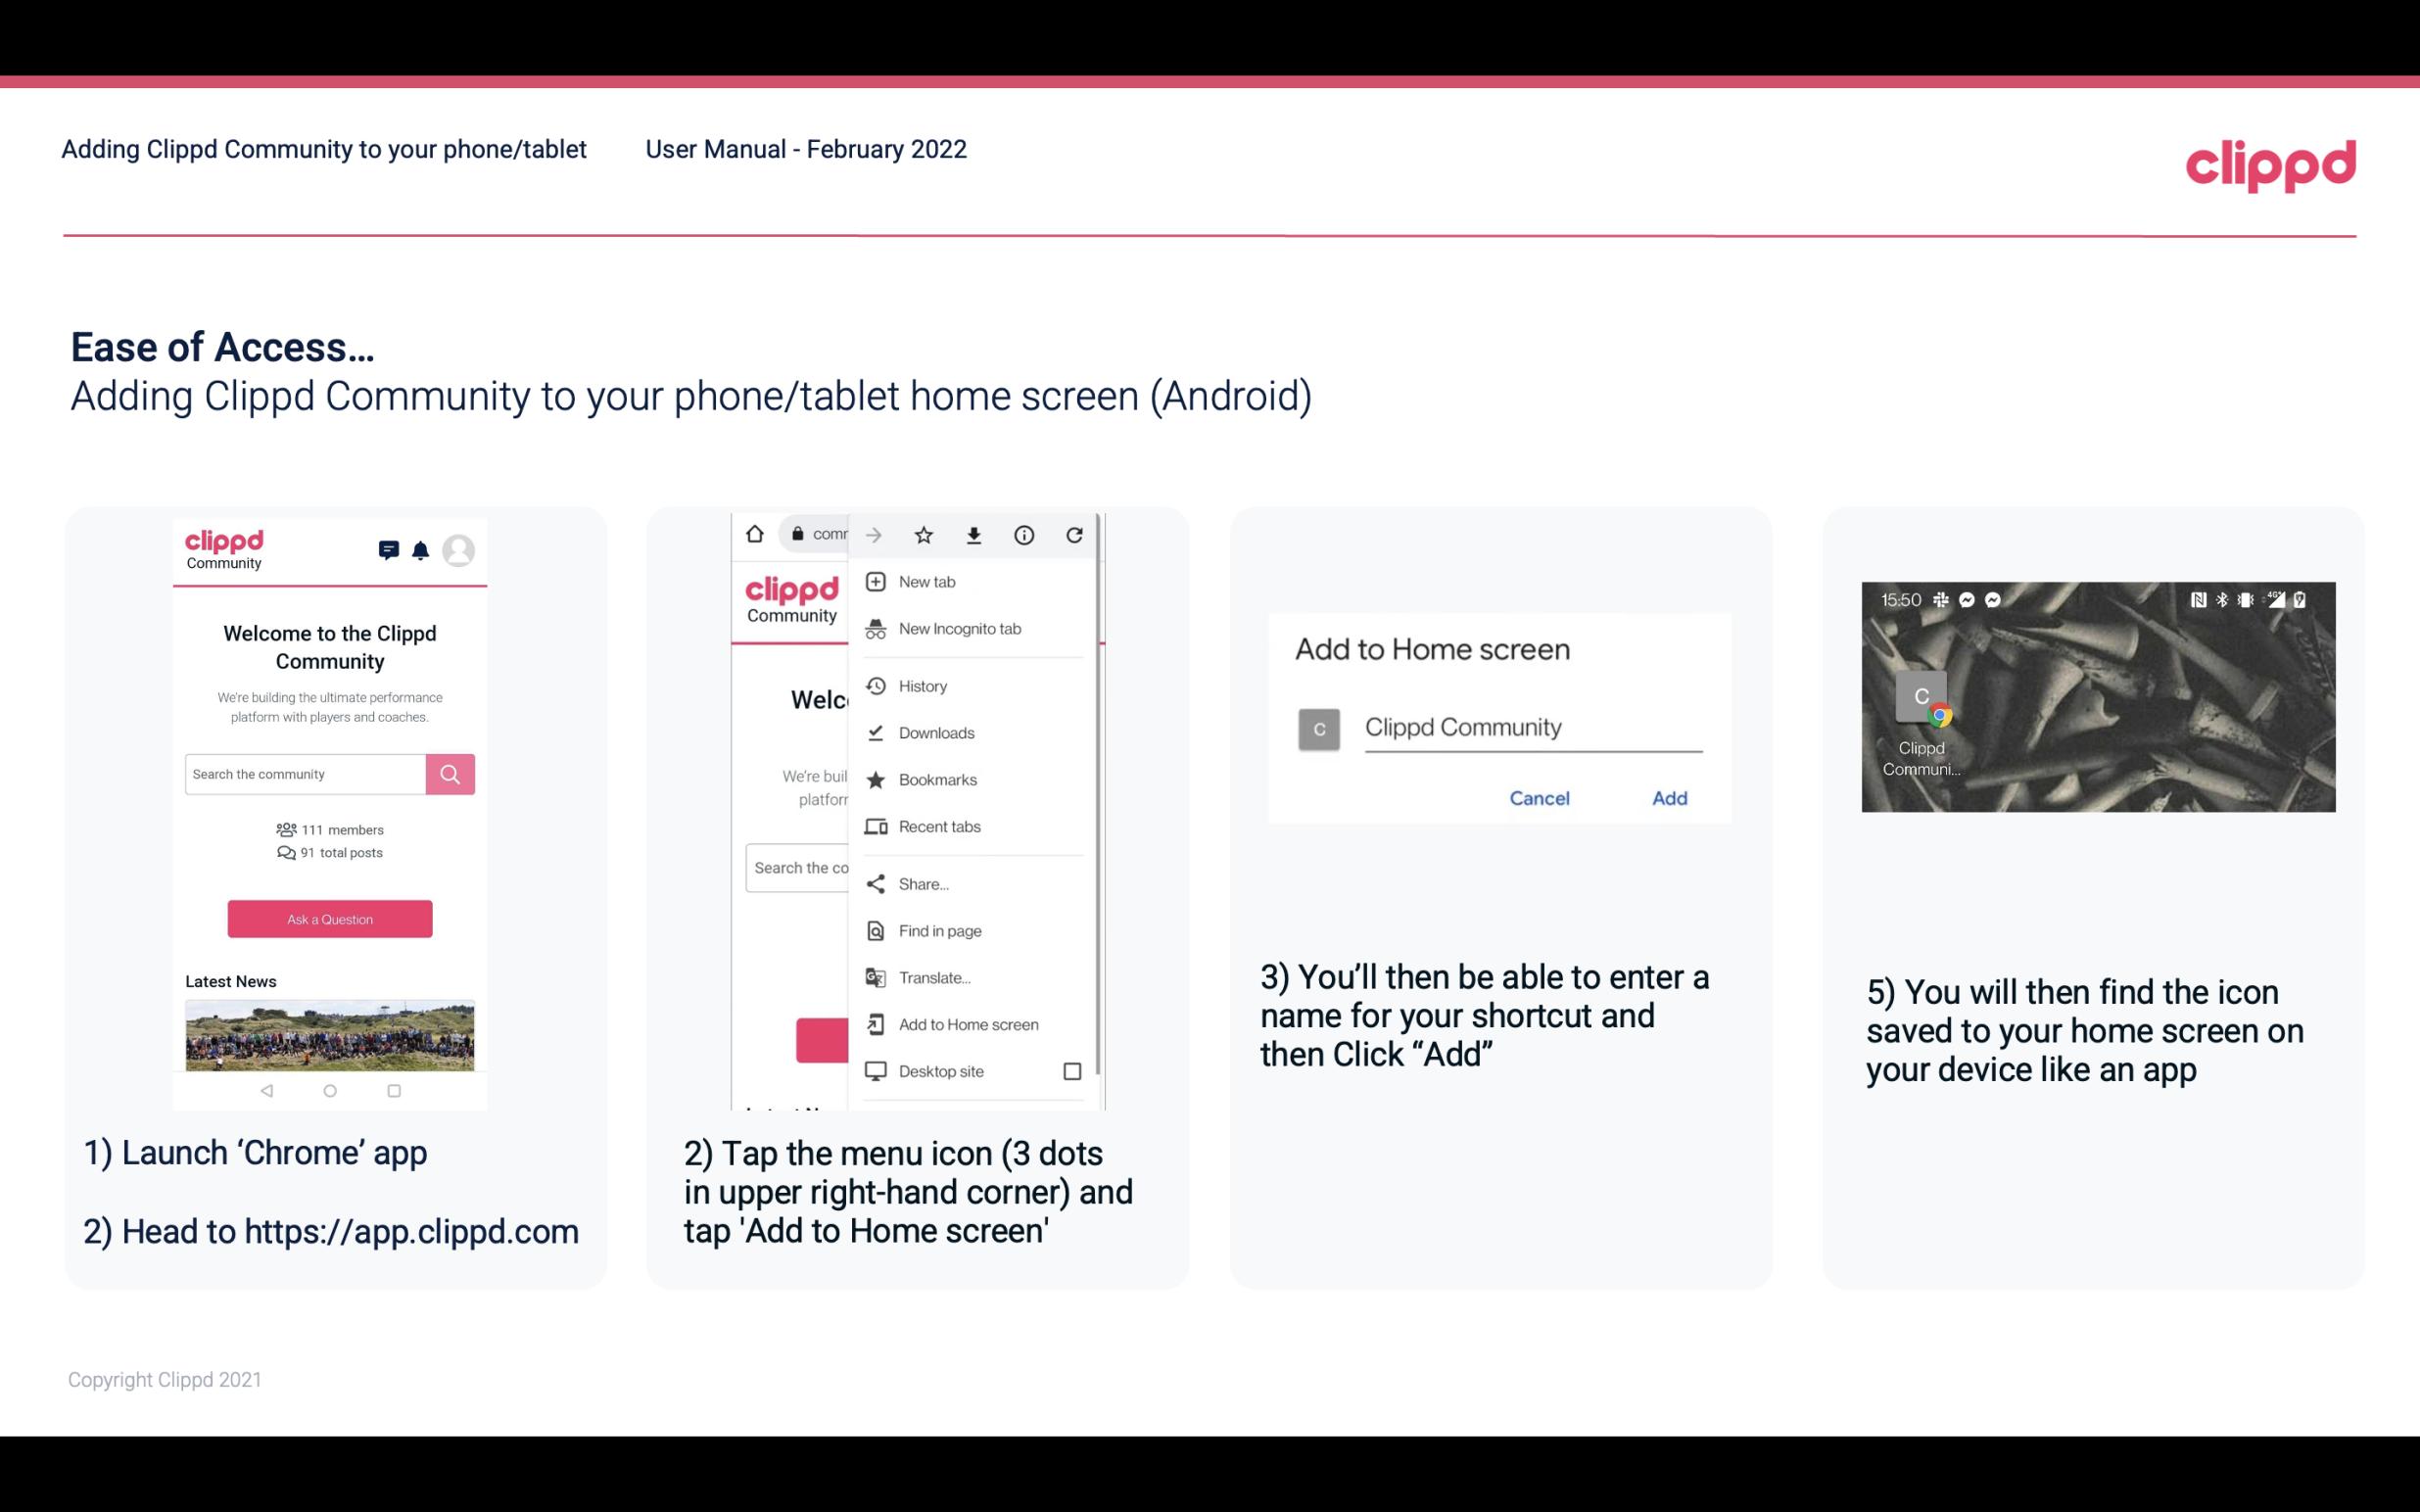This screenshot has height=1512, width=2420.
Task: Select 'New tab' from Chrome context menu
Action: [x=925, y=580]
